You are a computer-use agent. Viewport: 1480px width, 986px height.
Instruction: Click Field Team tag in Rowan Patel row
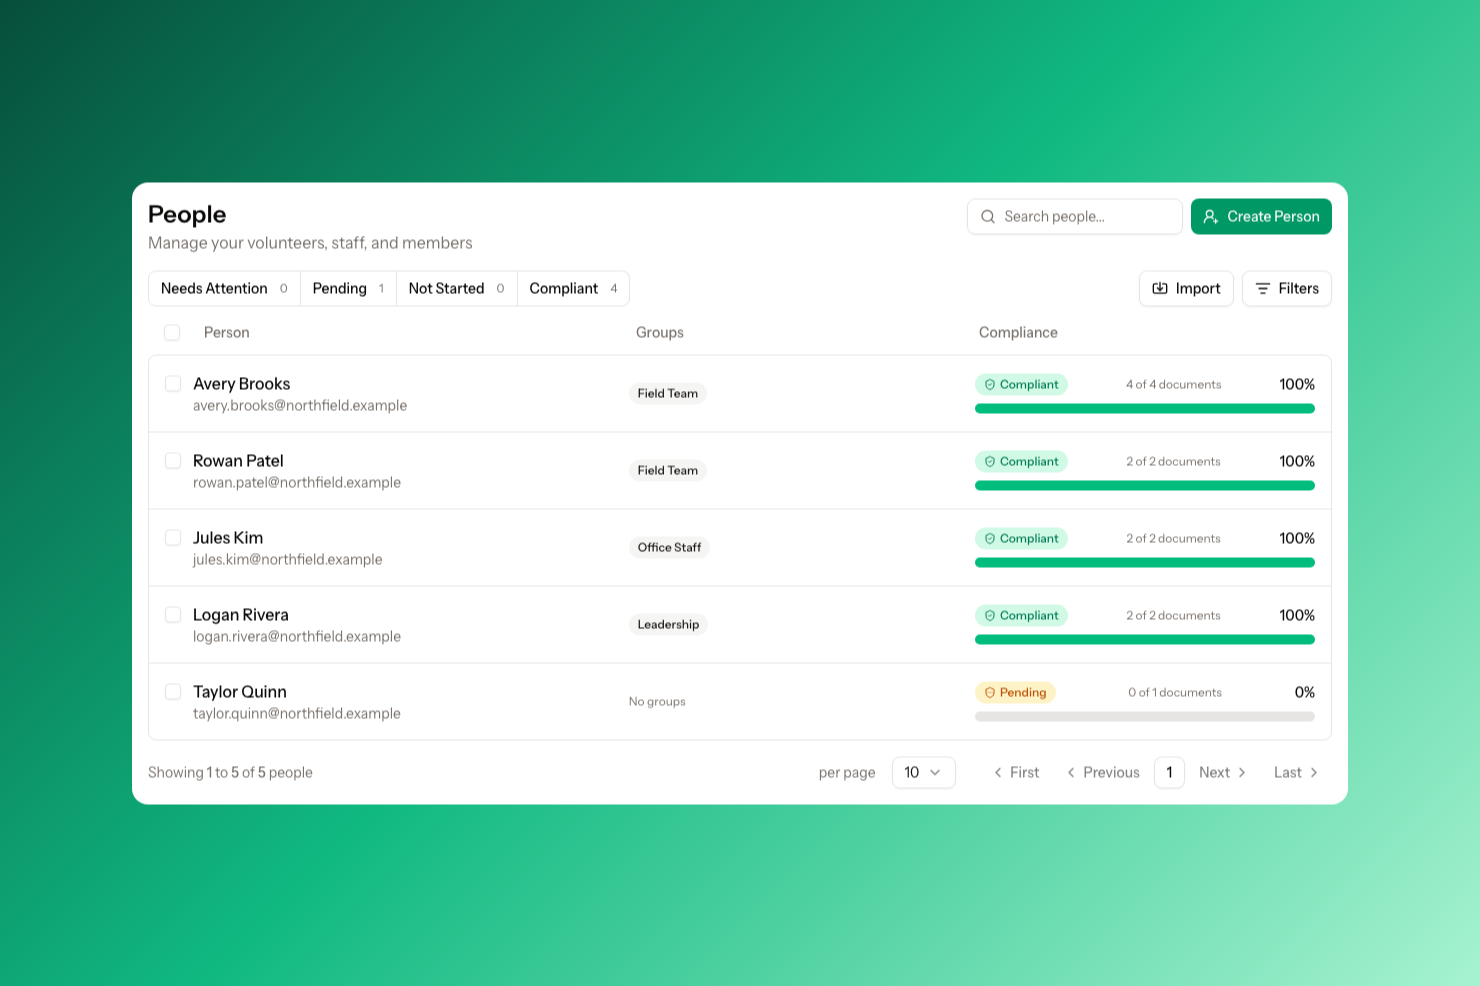(668, 470)
